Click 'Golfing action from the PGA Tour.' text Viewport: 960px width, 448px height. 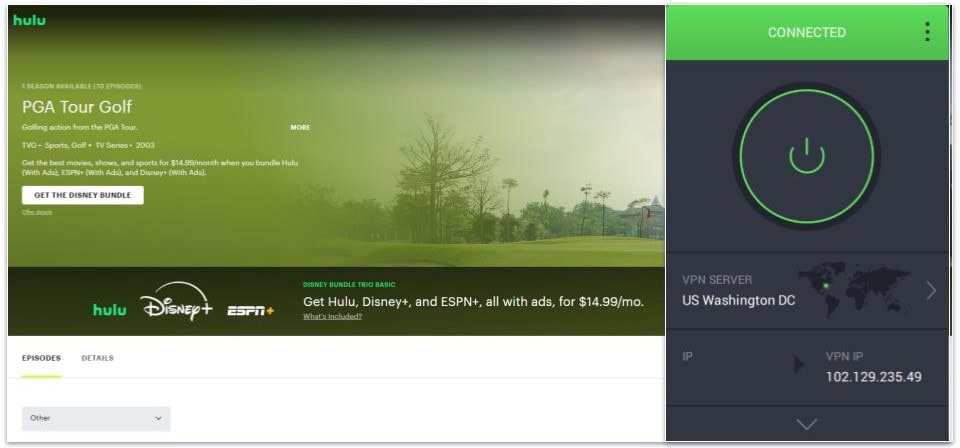pos(80,127)
